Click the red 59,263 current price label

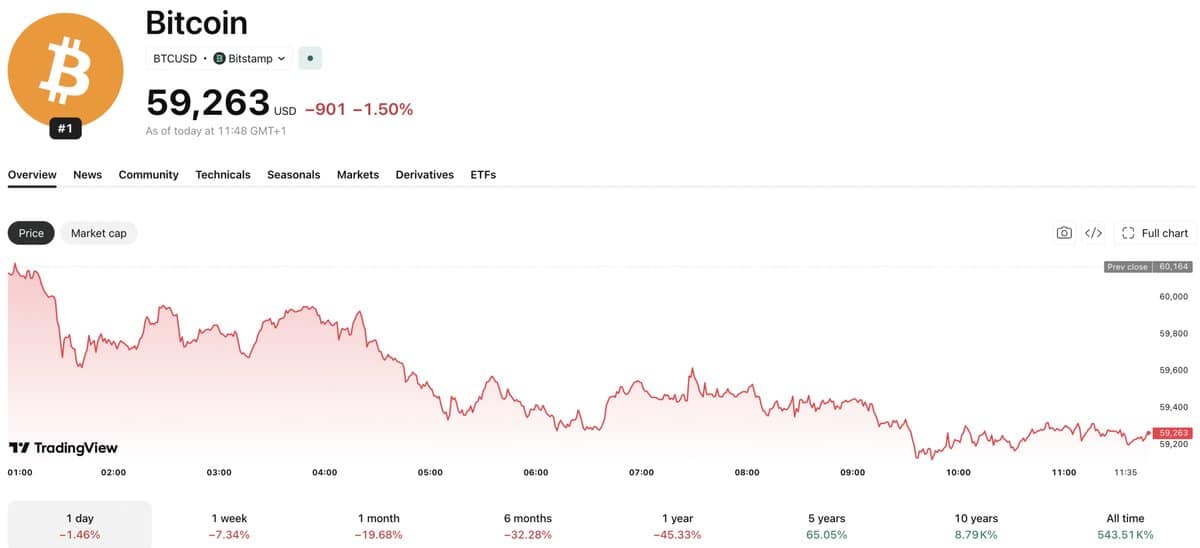[1172, 433]
